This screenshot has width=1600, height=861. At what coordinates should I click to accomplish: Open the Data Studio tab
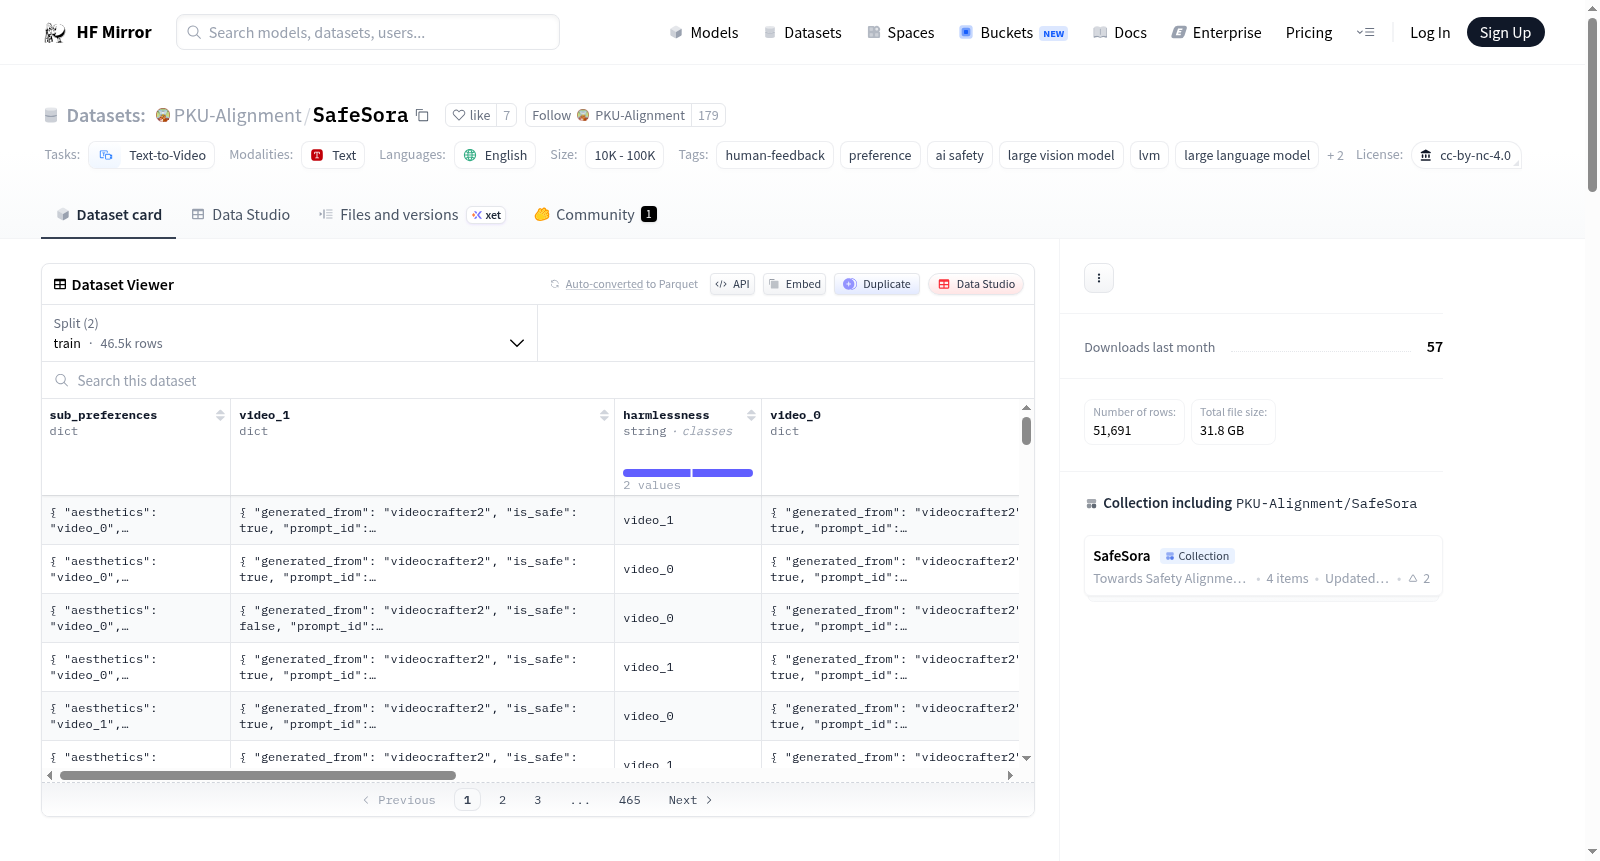[x=241, y=215]
